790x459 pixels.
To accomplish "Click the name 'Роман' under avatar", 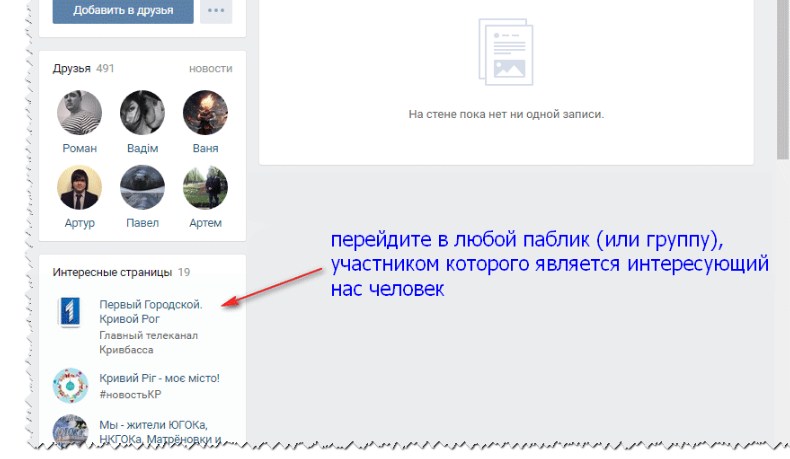I will 80,148.
